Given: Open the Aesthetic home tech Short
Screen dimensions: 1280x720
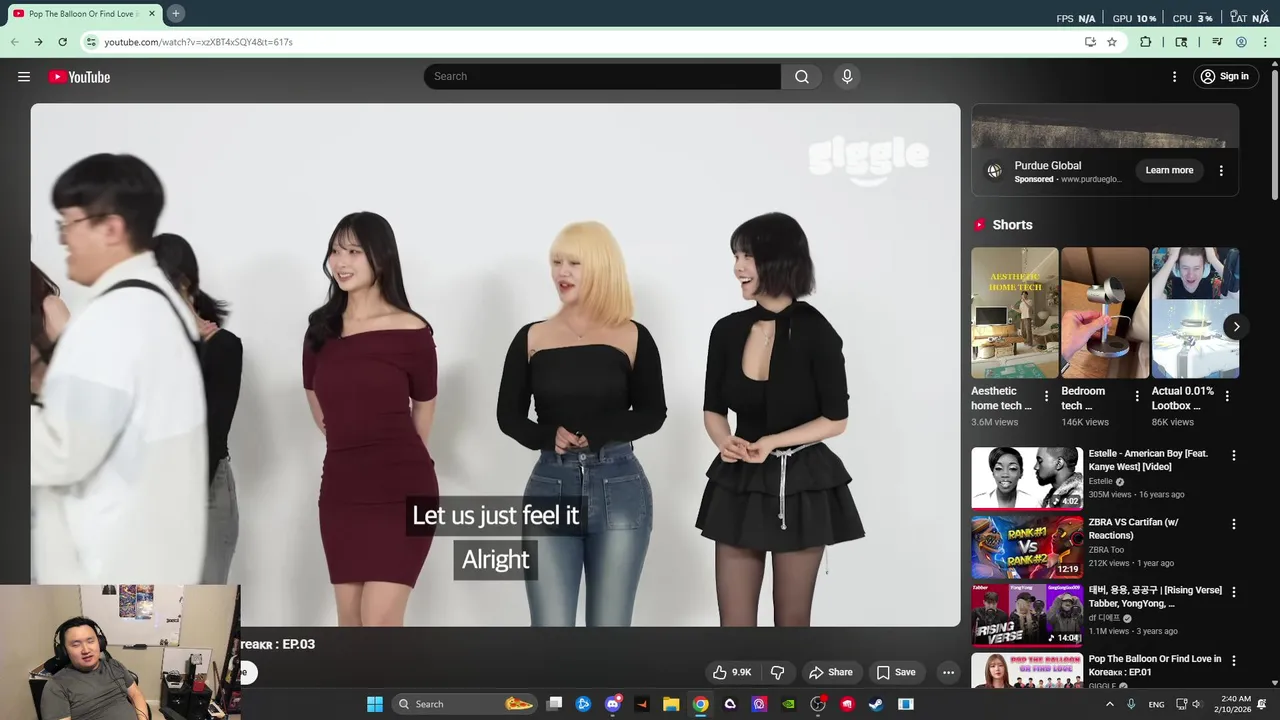Looking at the screenshot, I should 1014,313.
